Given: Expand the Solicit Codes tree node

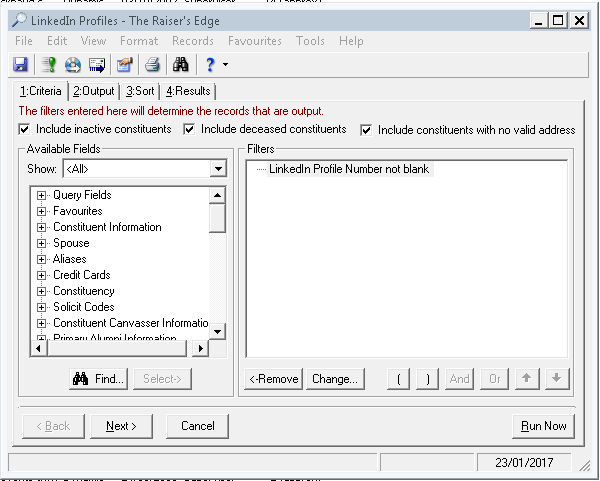Looking at the screenshot, I should [x=41, y=307].
